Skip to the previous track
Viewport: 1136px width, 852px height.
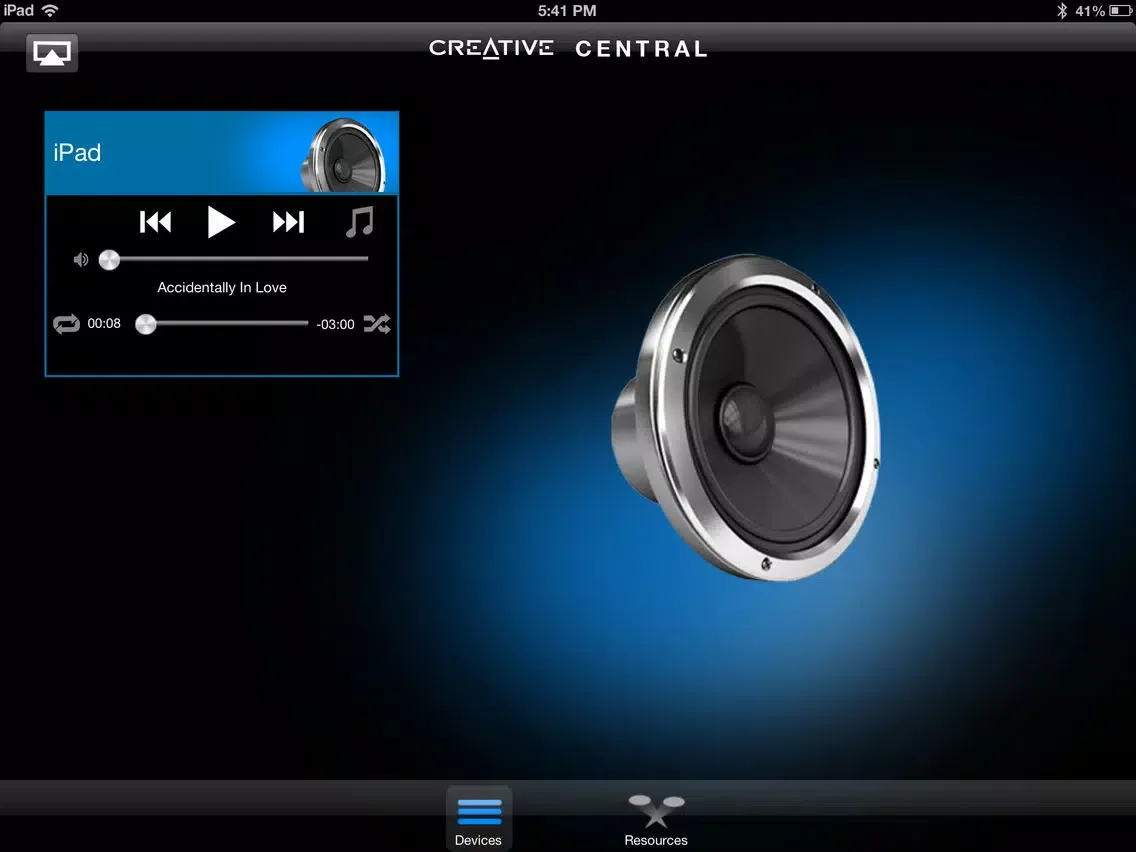[x=155, y=222]
